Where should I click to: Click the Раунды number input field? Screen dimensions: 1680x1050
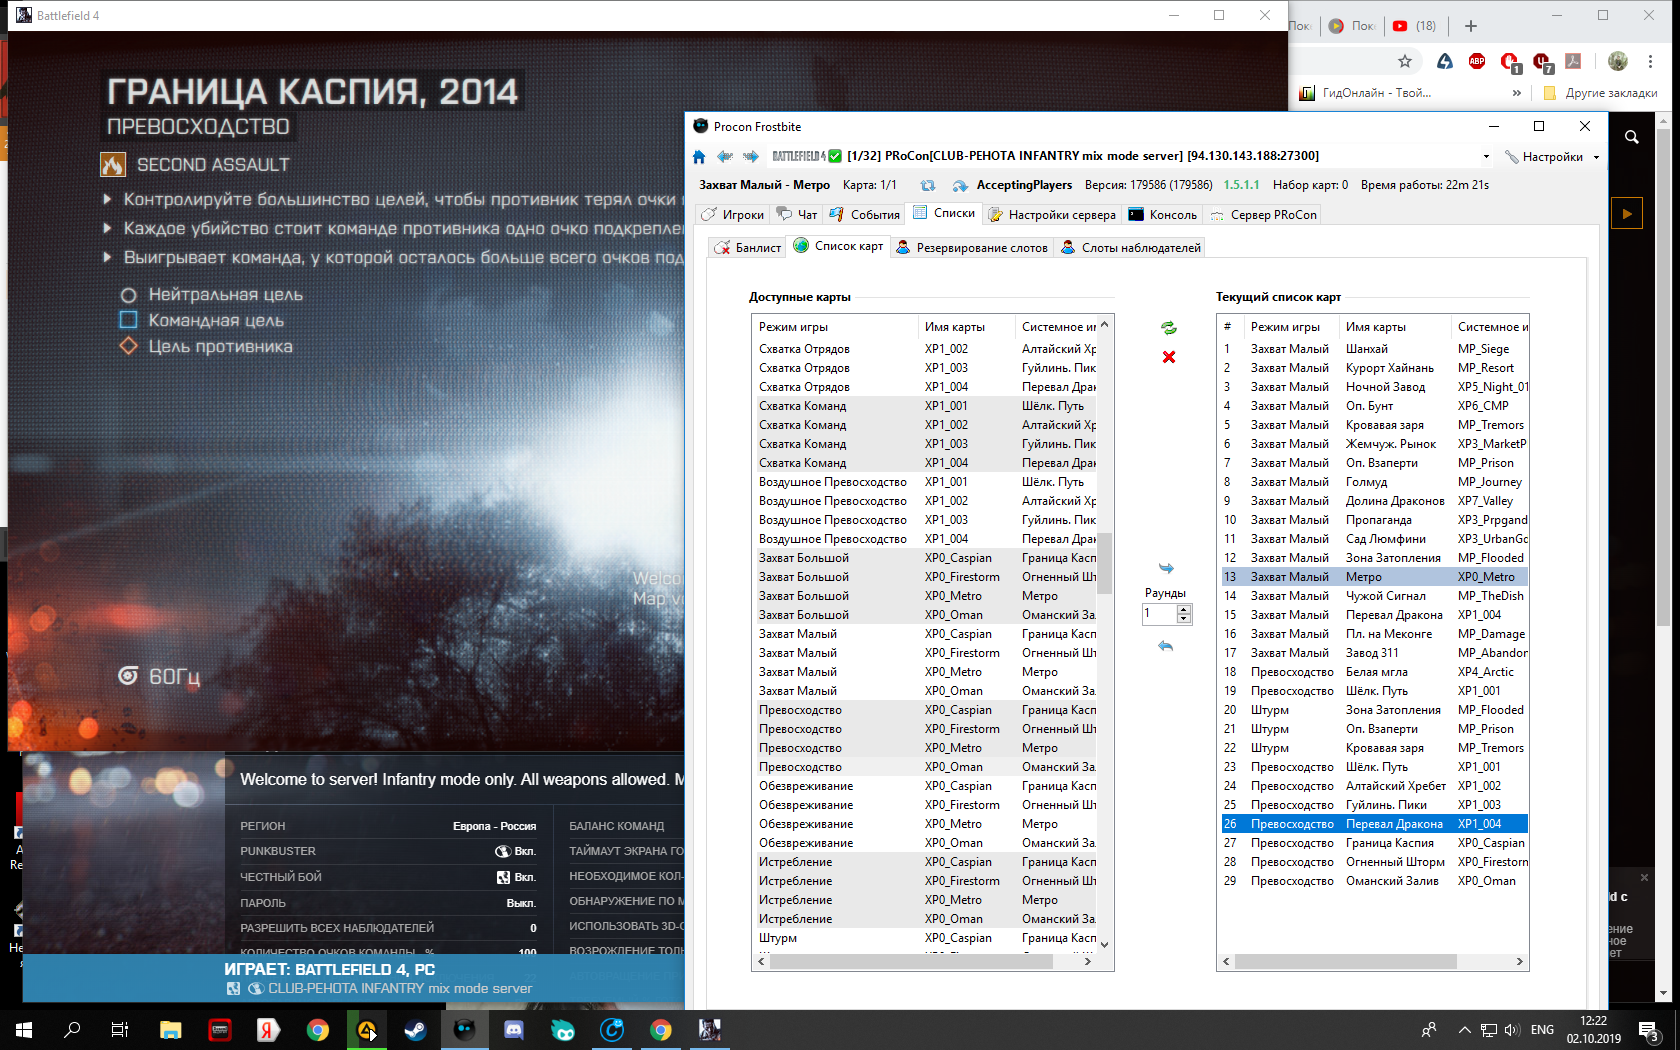(1160, 614)
